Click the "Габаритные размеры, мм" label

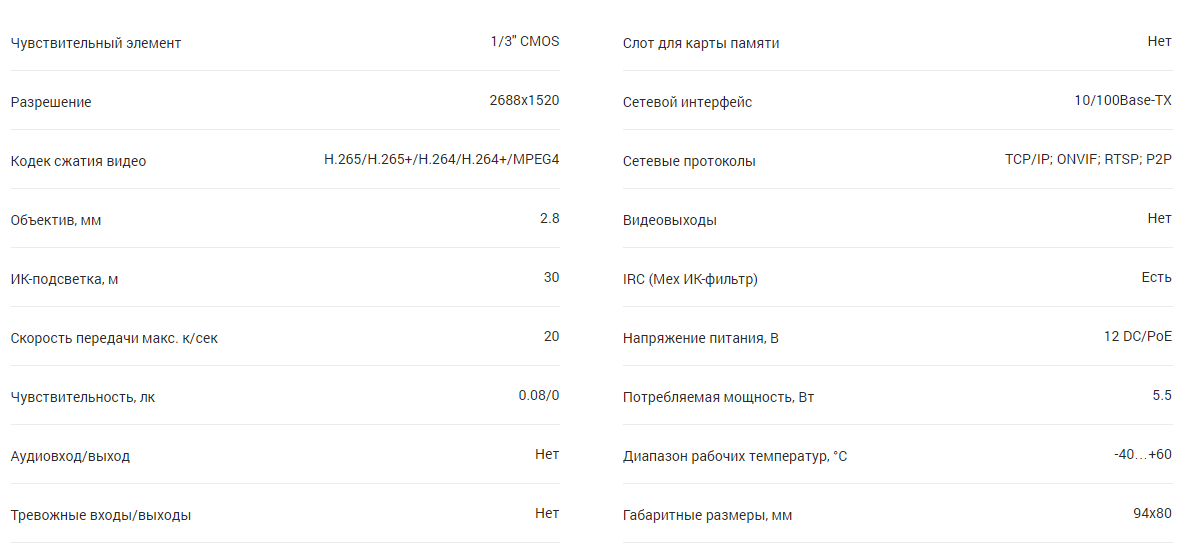click(x=707, y=515)
